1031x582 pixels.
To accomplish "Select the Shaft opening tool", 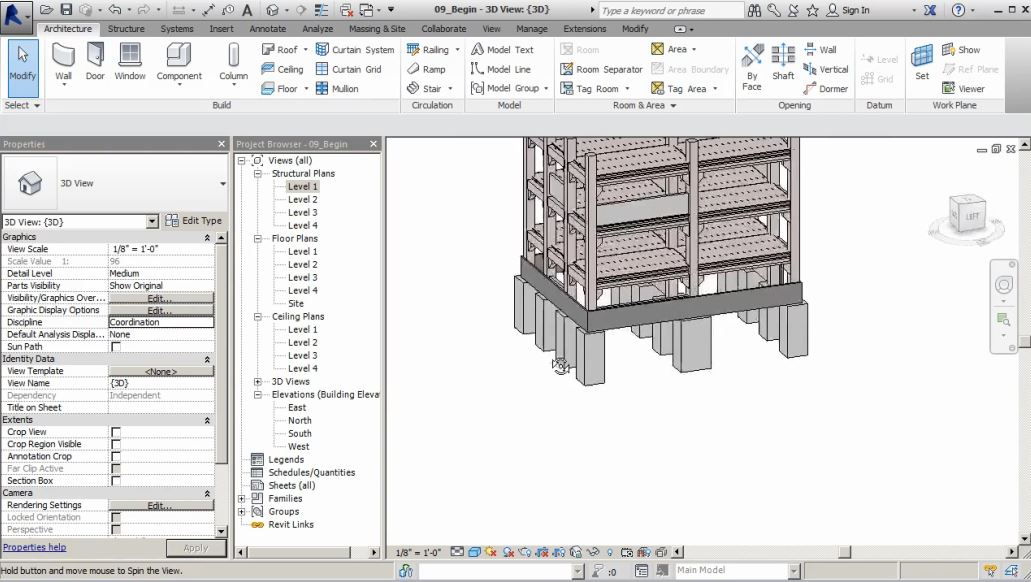I will pos(783,62).
